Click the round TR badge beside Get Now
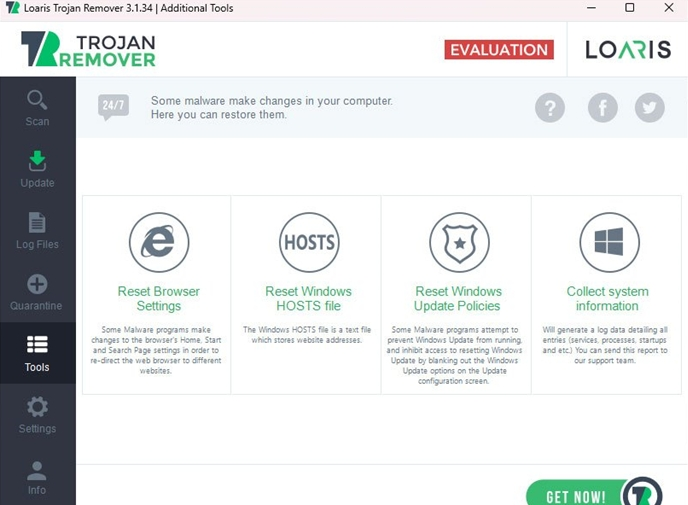 (642, 493)
